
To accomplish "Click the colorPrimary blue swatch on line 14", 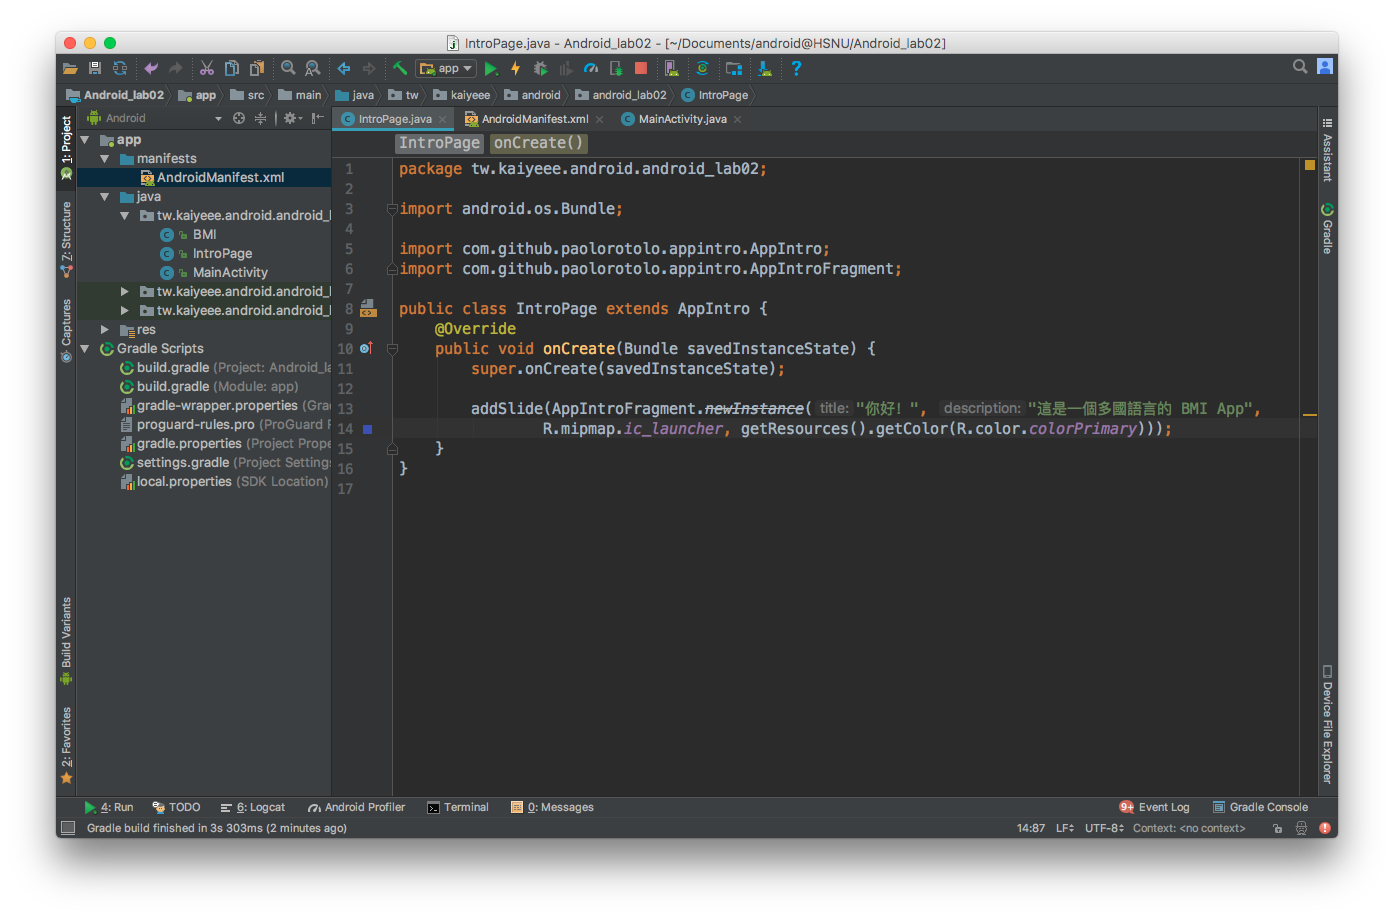I will click(x=368, y=429).
